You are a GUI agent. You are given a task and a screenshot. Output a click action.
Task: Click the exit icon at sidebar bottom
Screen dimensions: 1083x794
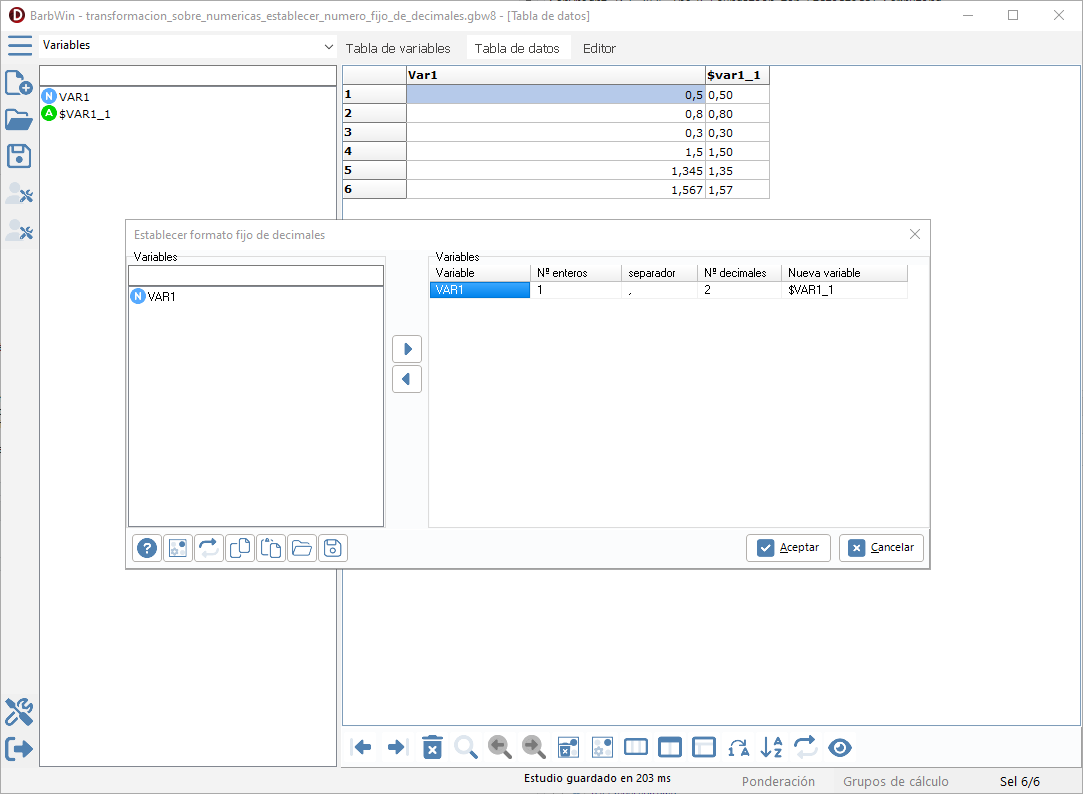18,749
